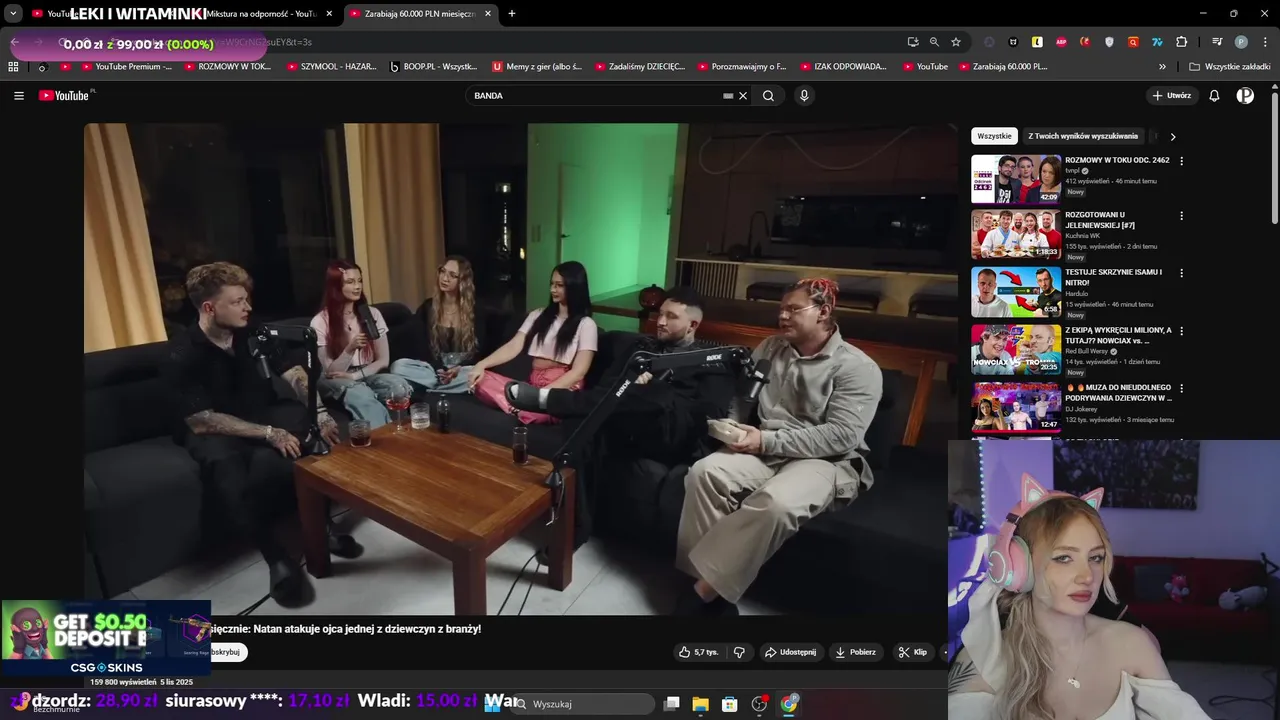Open the Zadaliśmy DZIECIĘC... bookmark
This screenshot has width=1280, height=720.
640,67
